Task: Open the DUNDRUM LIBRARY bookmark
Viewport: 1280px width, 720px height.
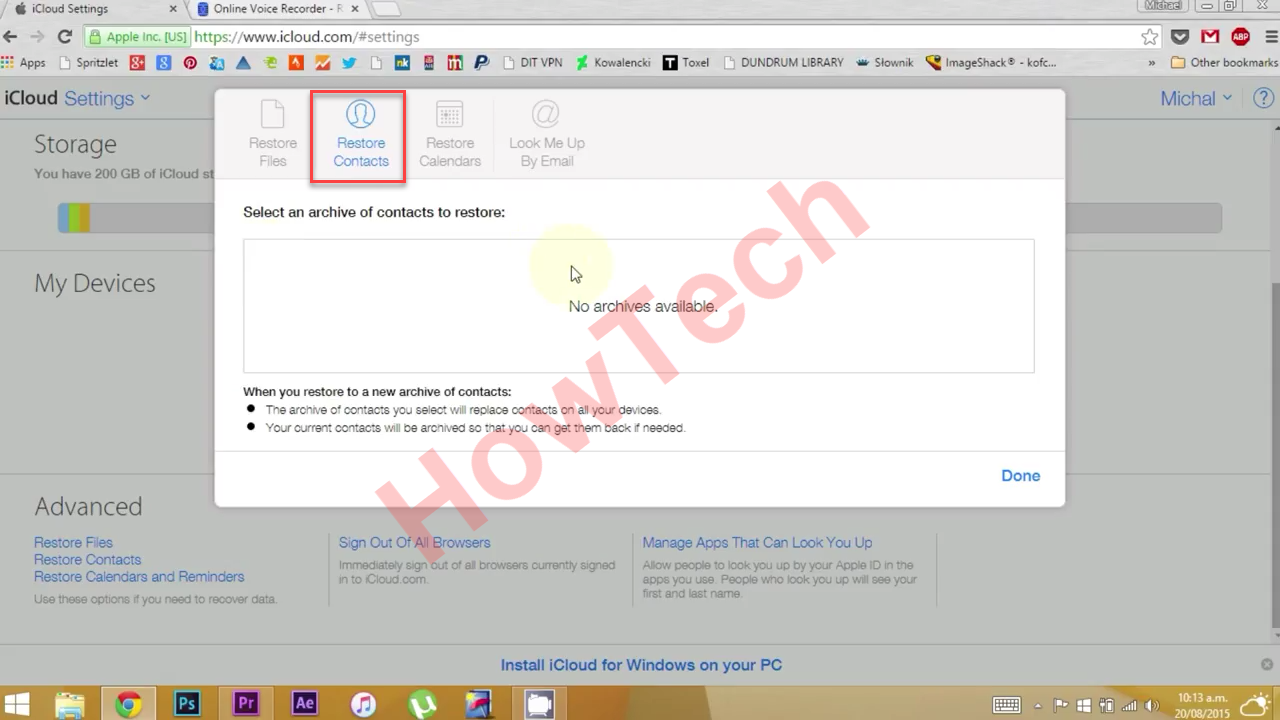Action: point(783,62)
